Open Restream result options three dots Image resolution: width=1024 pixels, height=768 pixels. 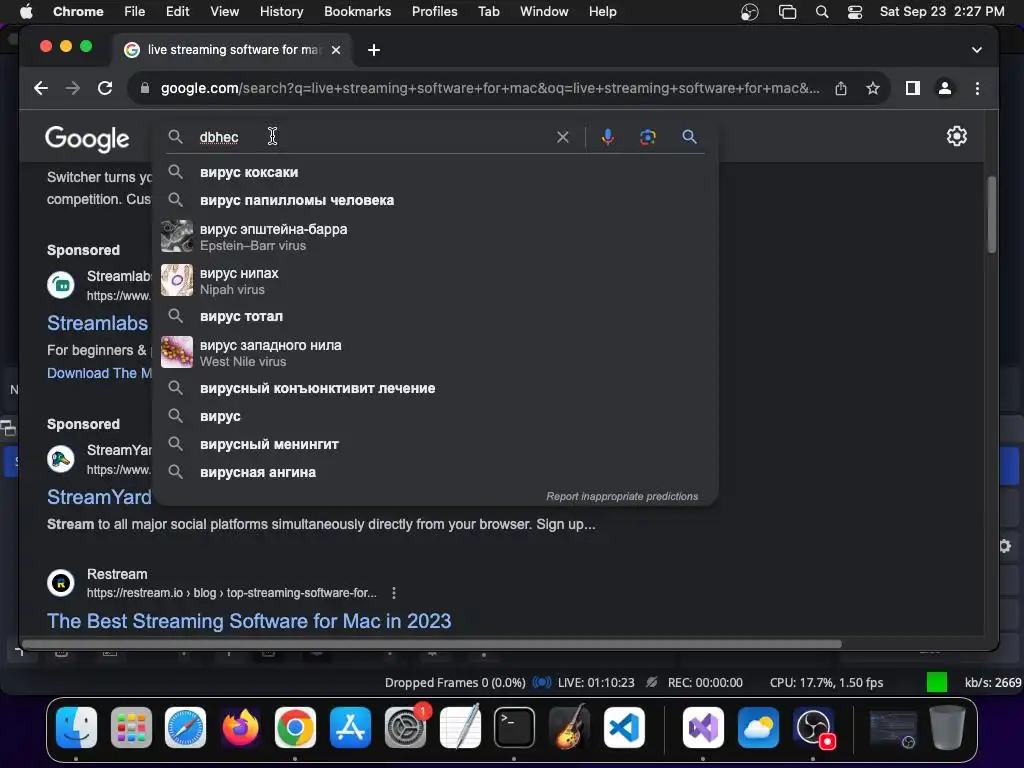pos(393,593)
